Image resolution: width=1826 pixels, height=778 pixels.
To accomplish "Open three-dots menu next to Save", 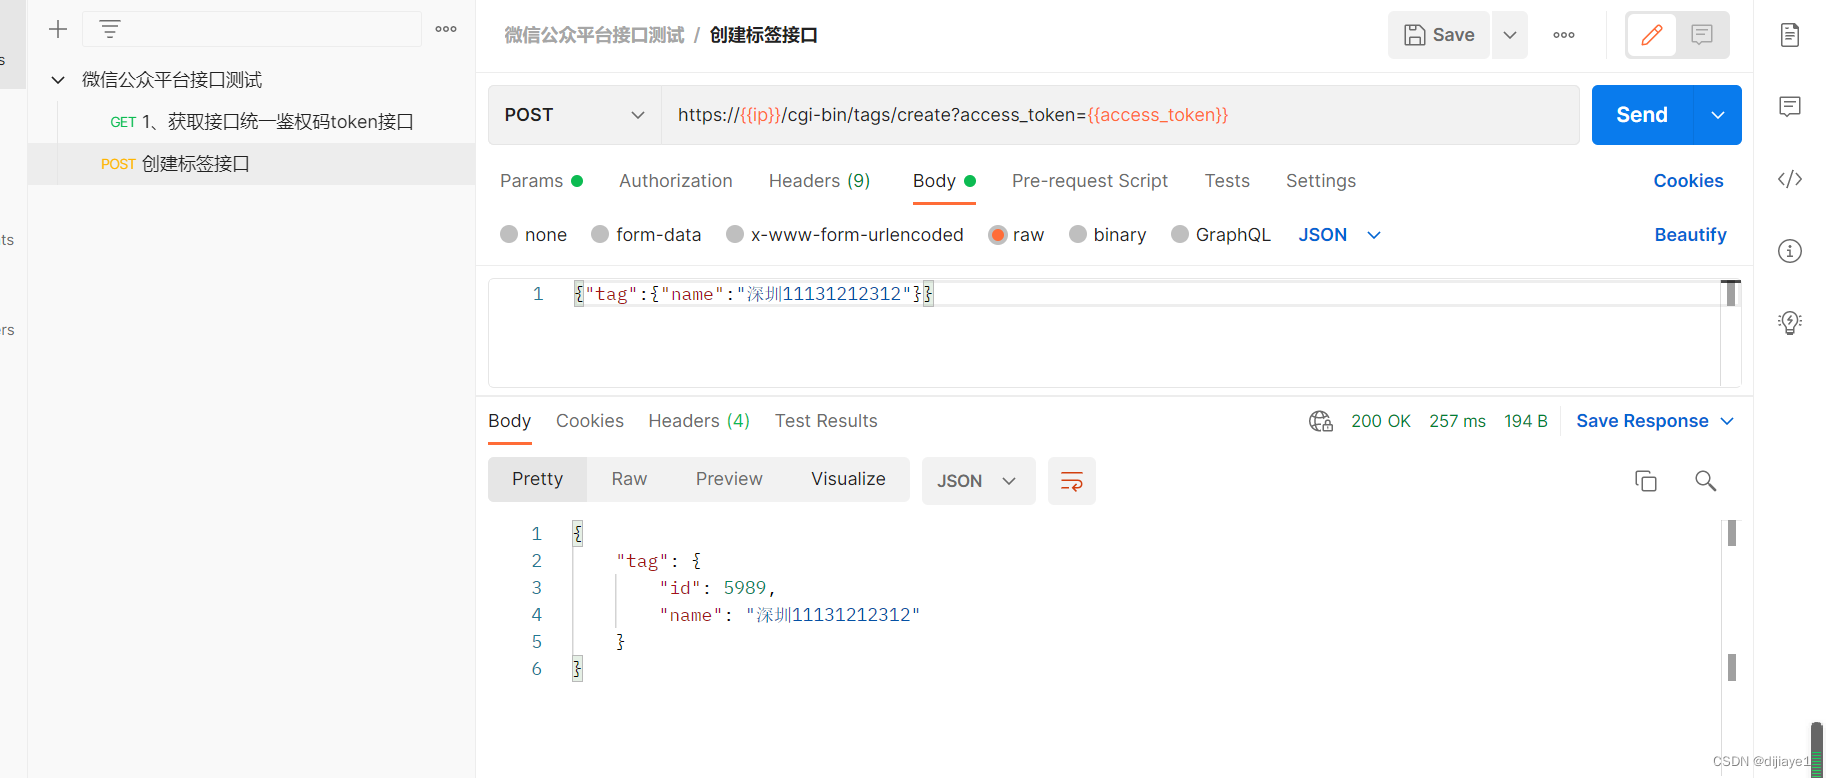I will (1564, 35).
